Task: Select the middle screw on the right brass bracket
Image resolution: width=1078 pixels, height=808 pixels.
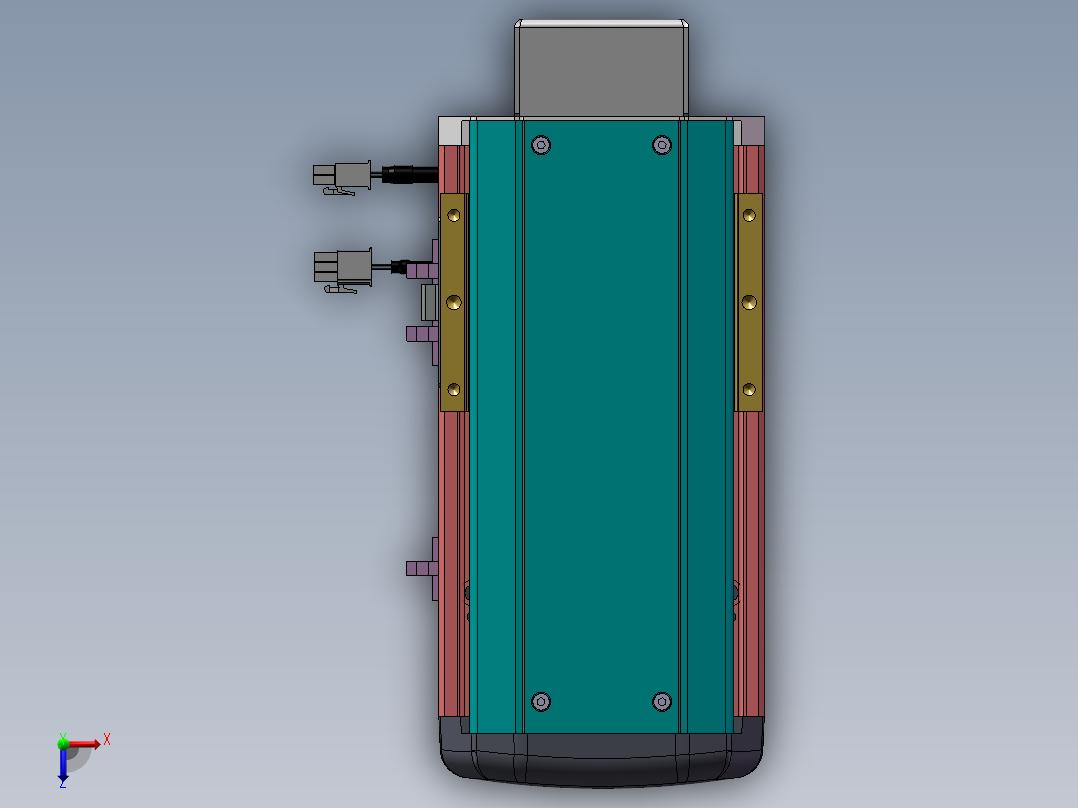Action: (x=749, y=301)
